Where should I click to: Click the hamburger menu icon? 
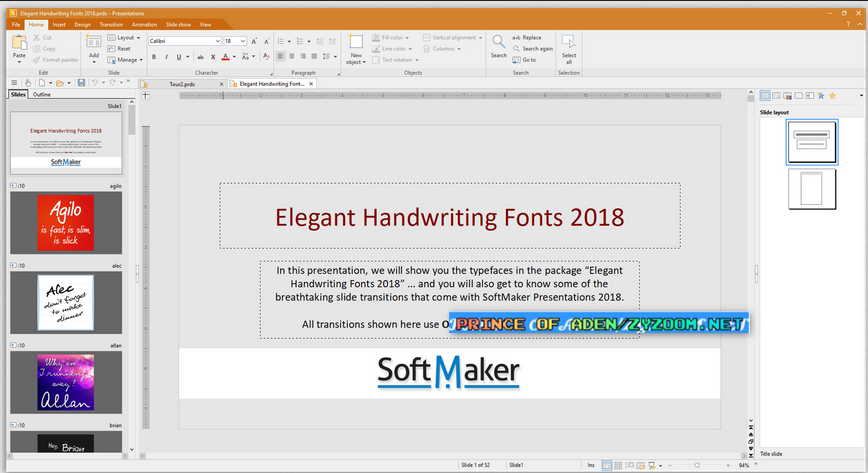point(14,83)
